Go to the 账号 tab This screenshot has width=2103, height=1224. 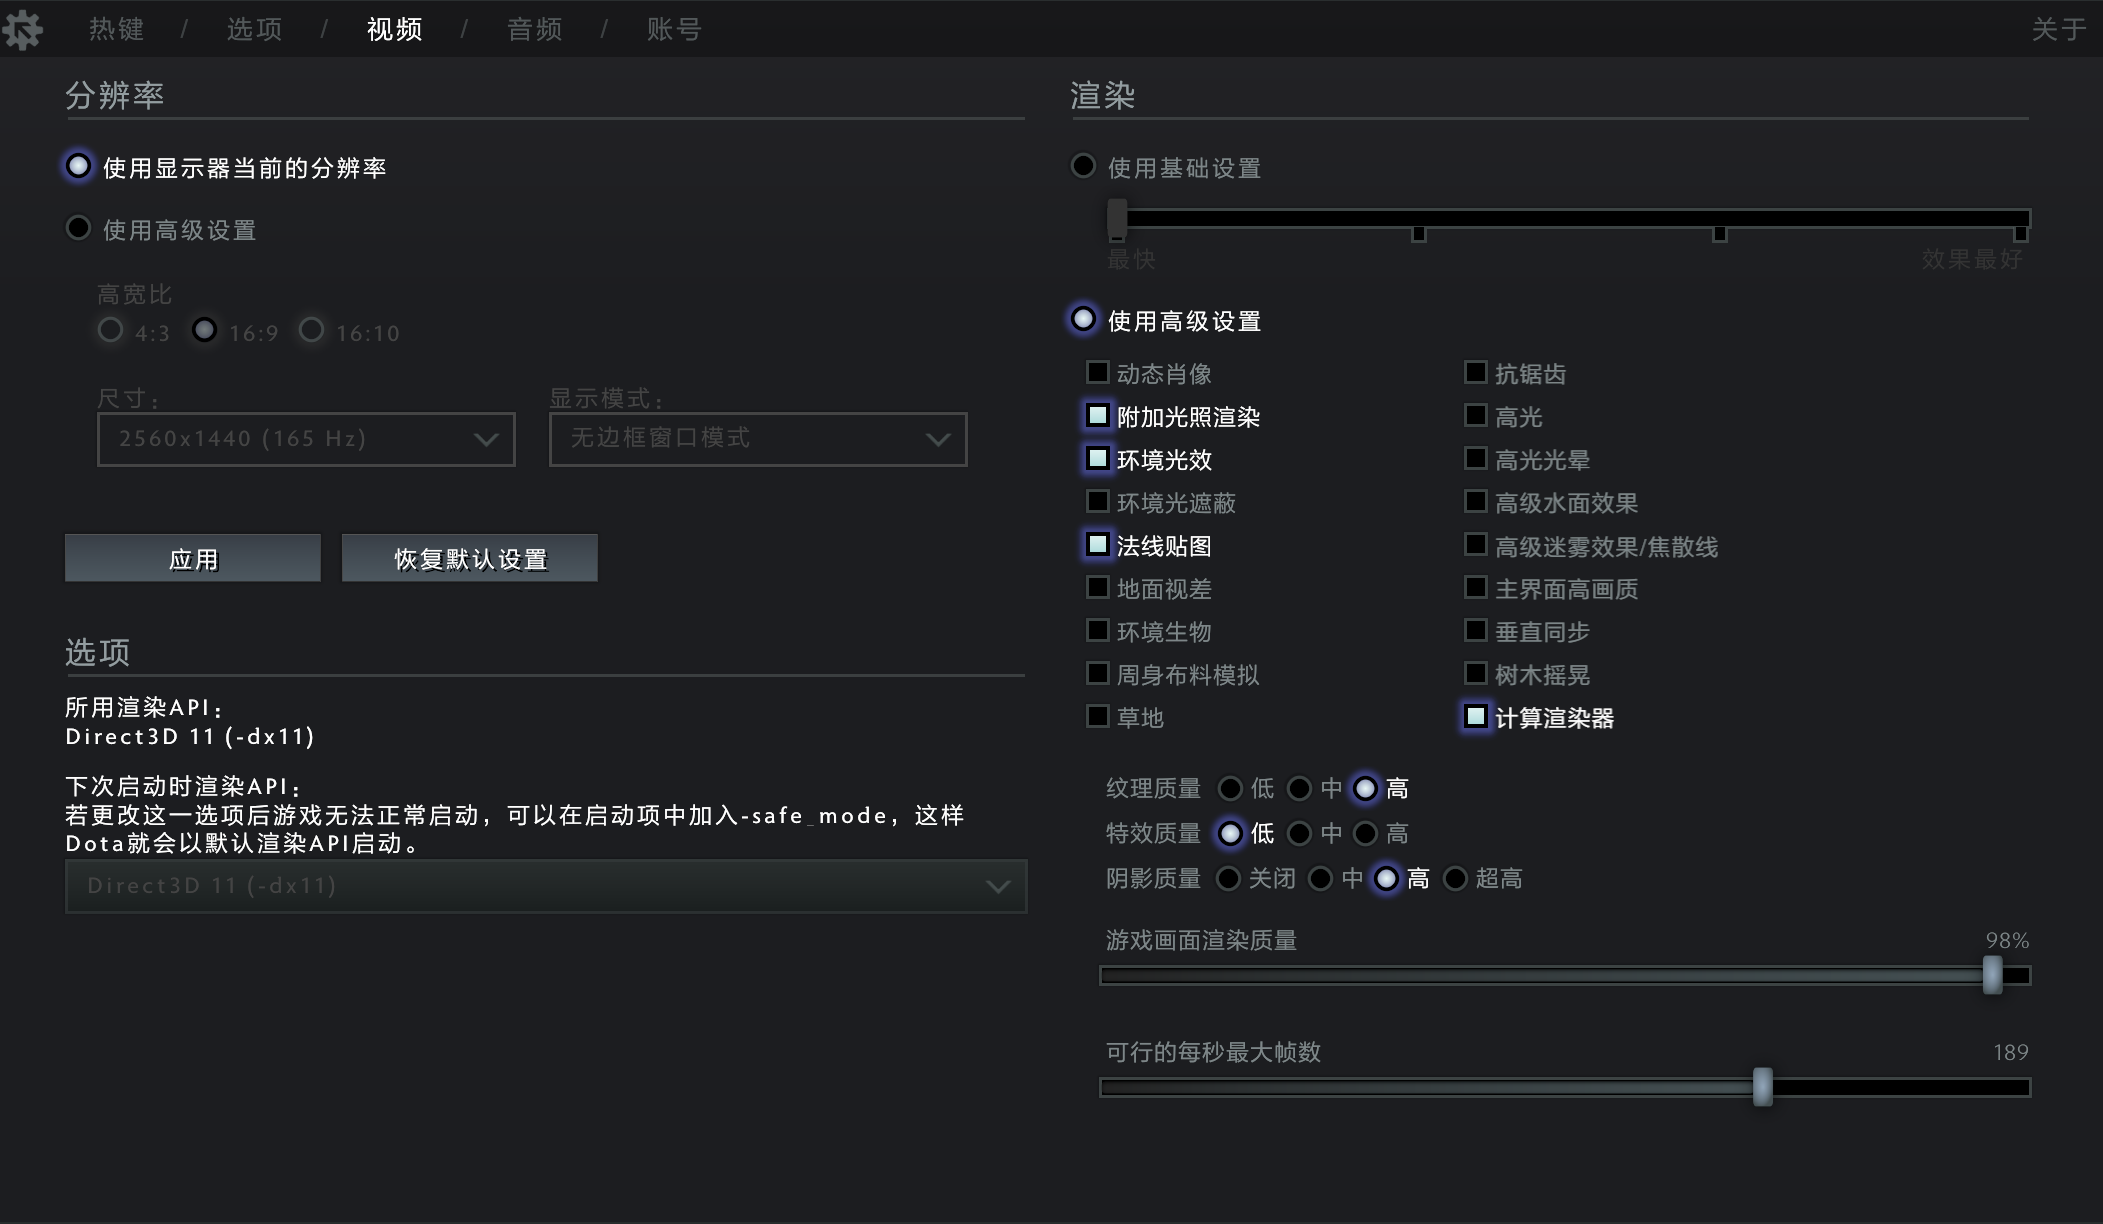coord(674,30)
